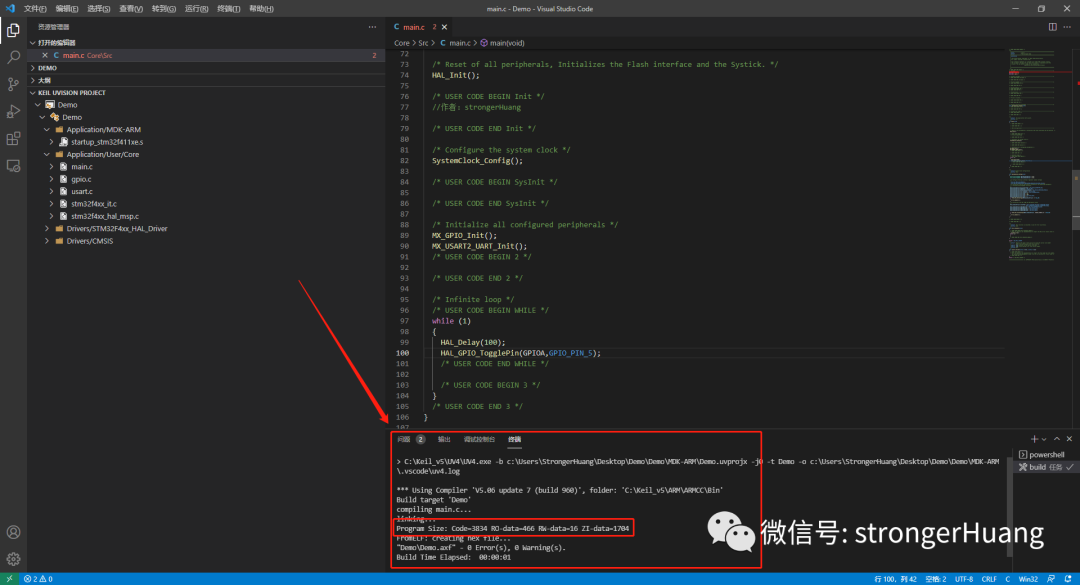Expand the Drivers/CMSIS folder
This screenshot has width=1080, height=585.
coord(91,240)
